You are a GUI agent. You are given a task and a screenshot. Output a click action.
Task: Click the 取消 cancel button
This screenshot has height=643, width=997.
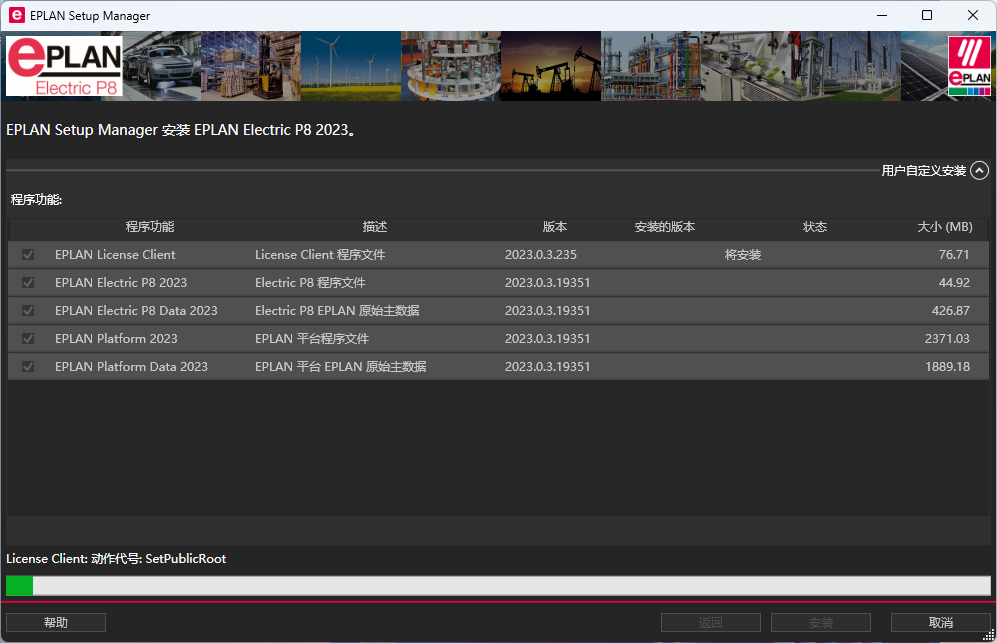(x=941, y=623)
